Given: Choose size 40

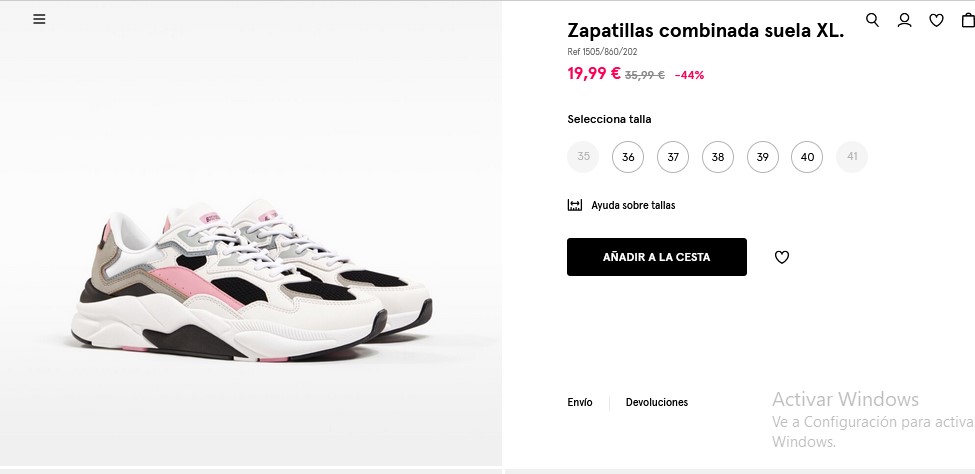Looking at the screenshot, I should pos(807,157).
